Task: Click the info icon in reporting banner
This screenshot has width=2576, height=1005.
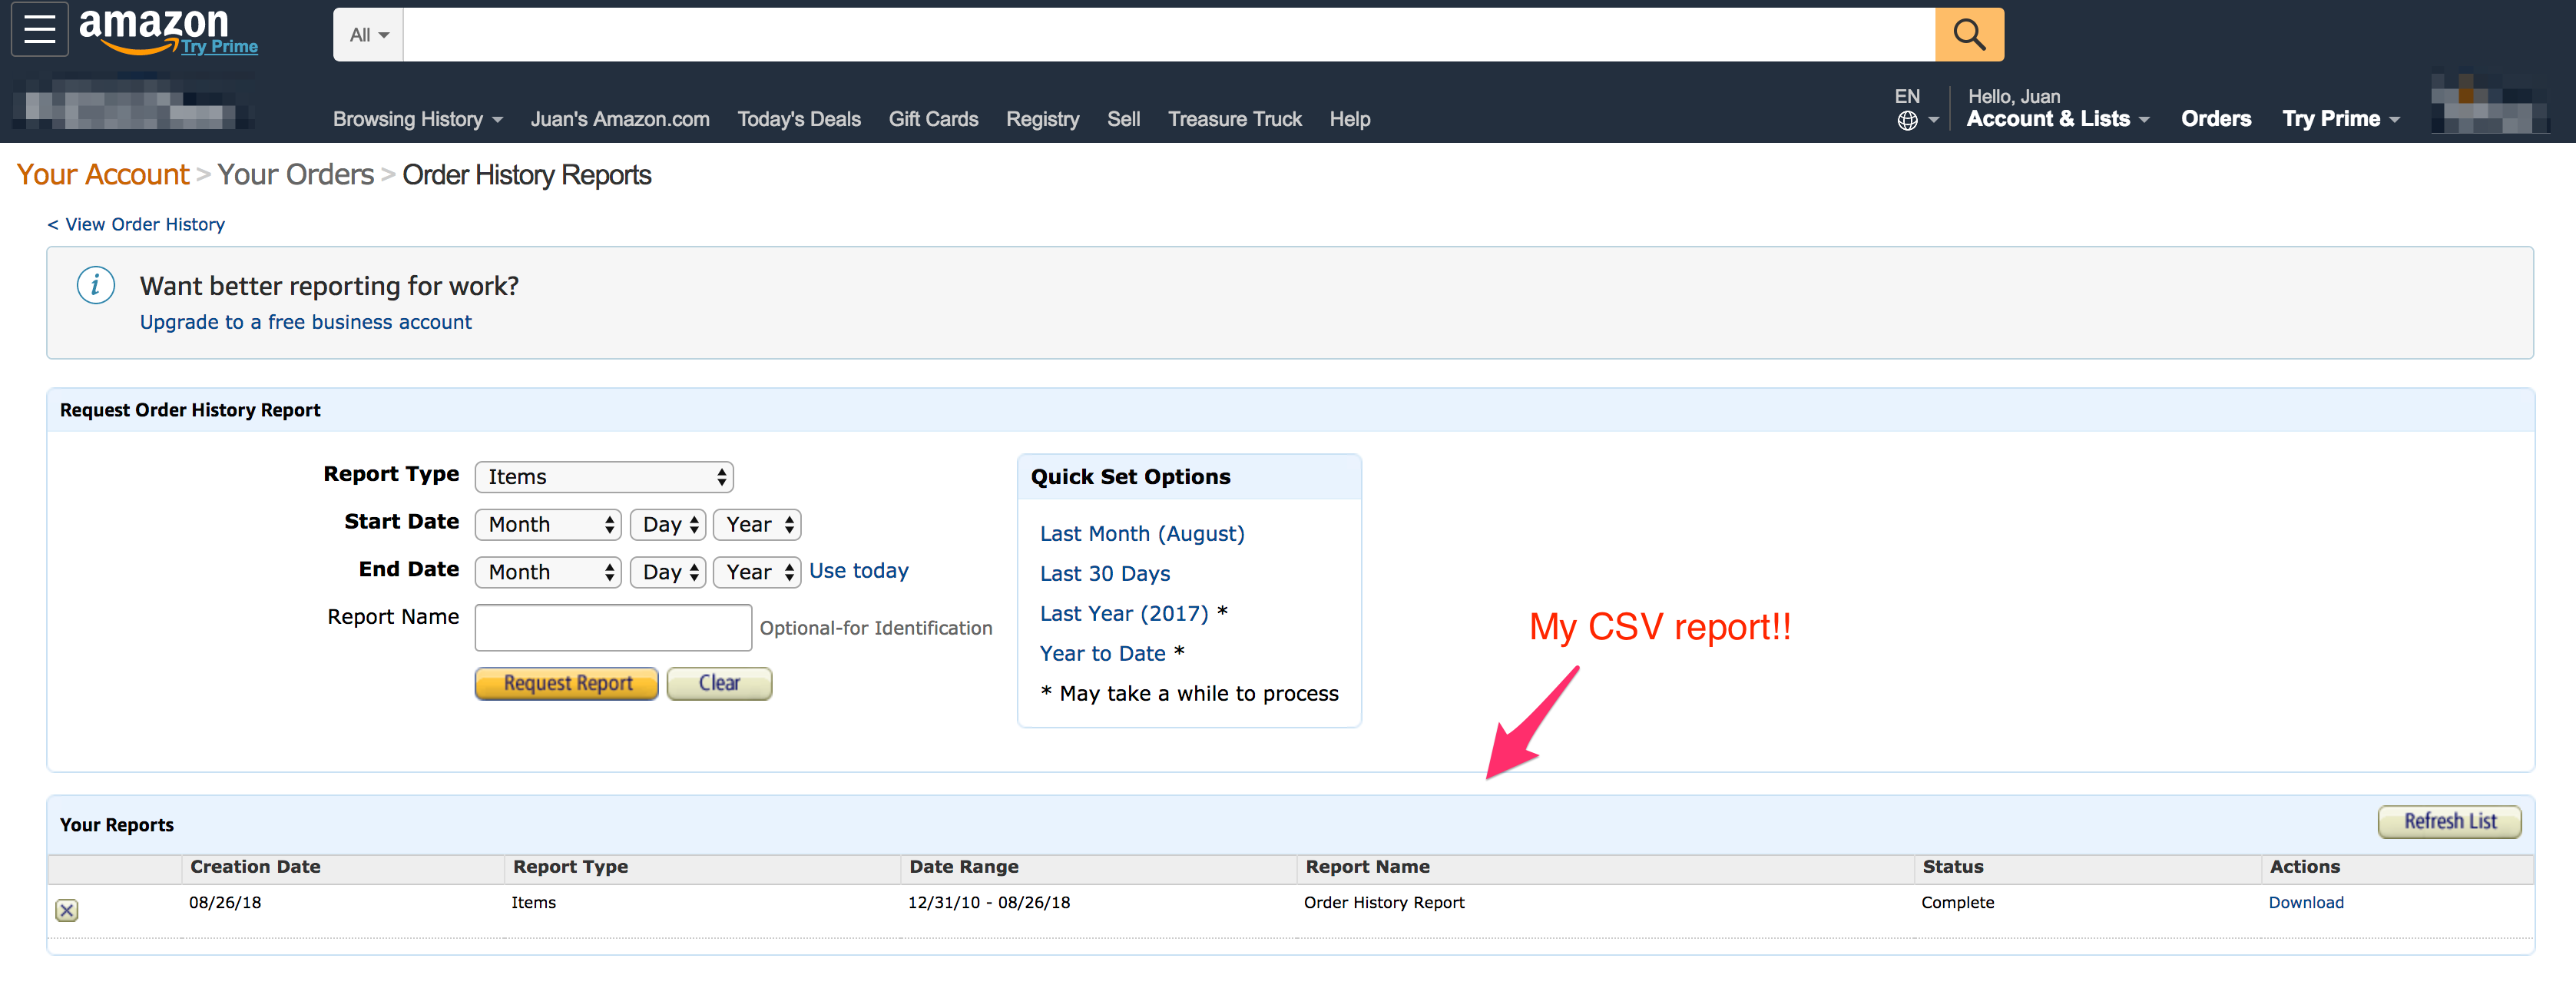Action: click(x=96, y=286)
